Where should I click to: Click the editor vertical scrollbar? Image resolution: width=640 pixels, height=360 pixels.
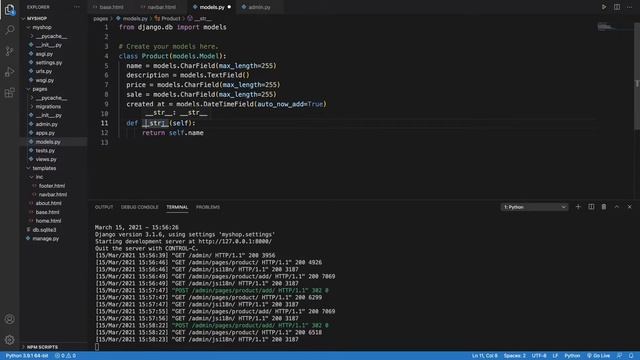[x=637, y=76]
